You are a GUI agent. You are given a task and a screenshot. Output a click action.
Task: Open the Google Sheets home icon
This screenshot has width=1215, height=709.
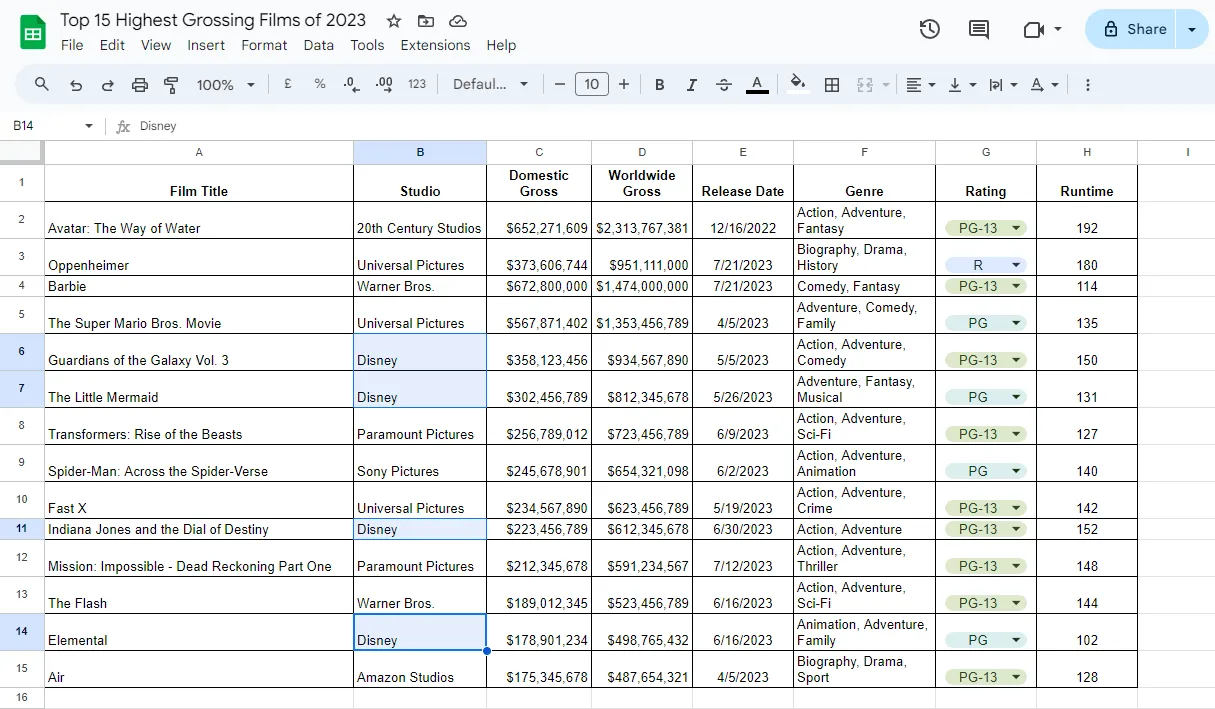pyautogui.click(x=33, y=32)
